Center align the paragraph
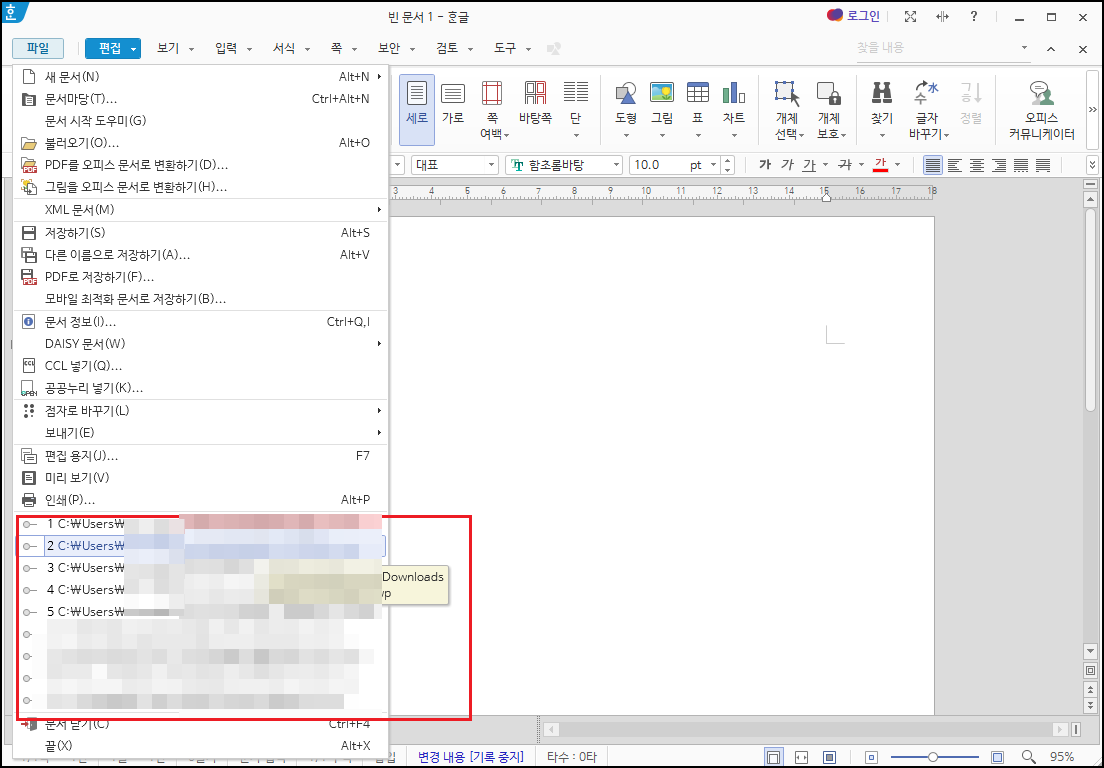 977,165
